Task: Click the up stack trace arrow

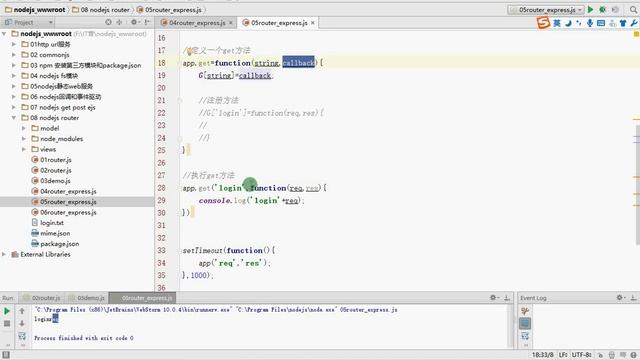Action: pos(22,311)
